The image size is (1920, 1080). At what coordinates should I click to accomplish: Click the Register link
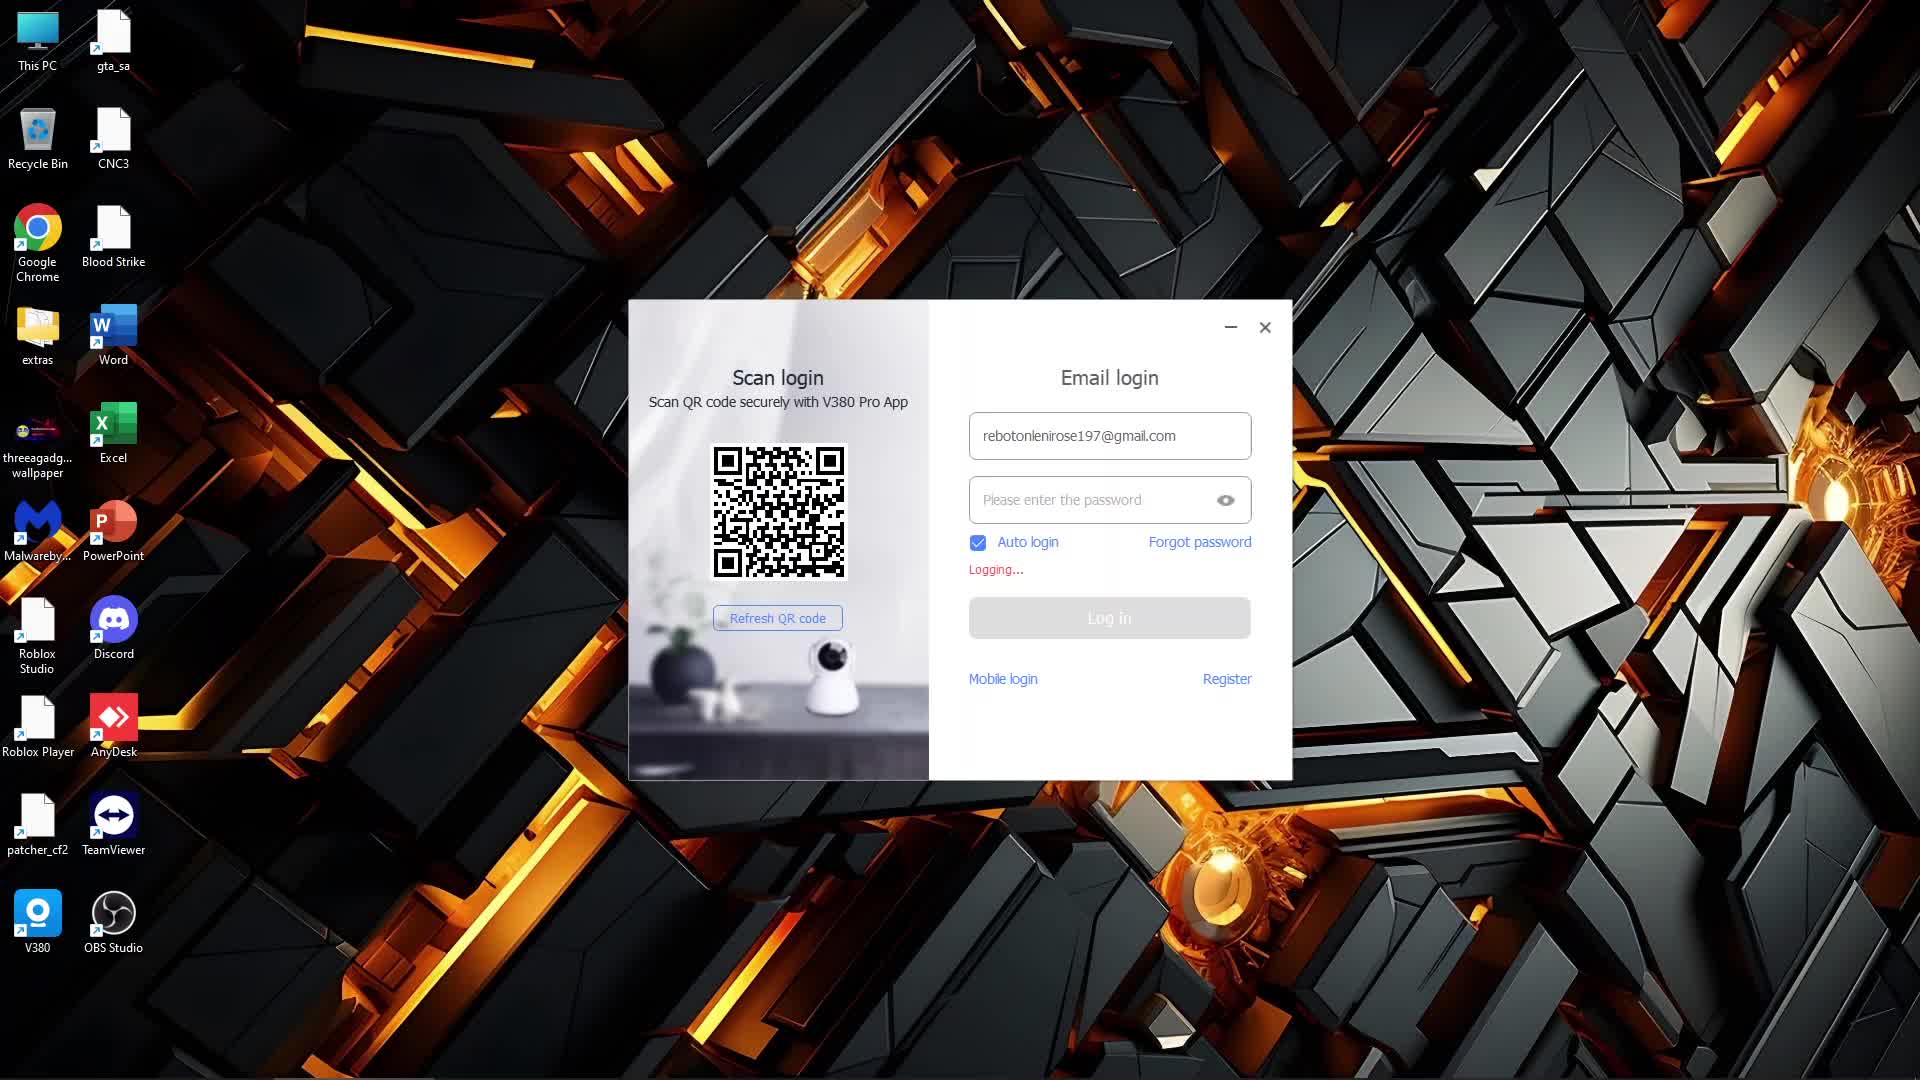click(x=1226, y=679)
